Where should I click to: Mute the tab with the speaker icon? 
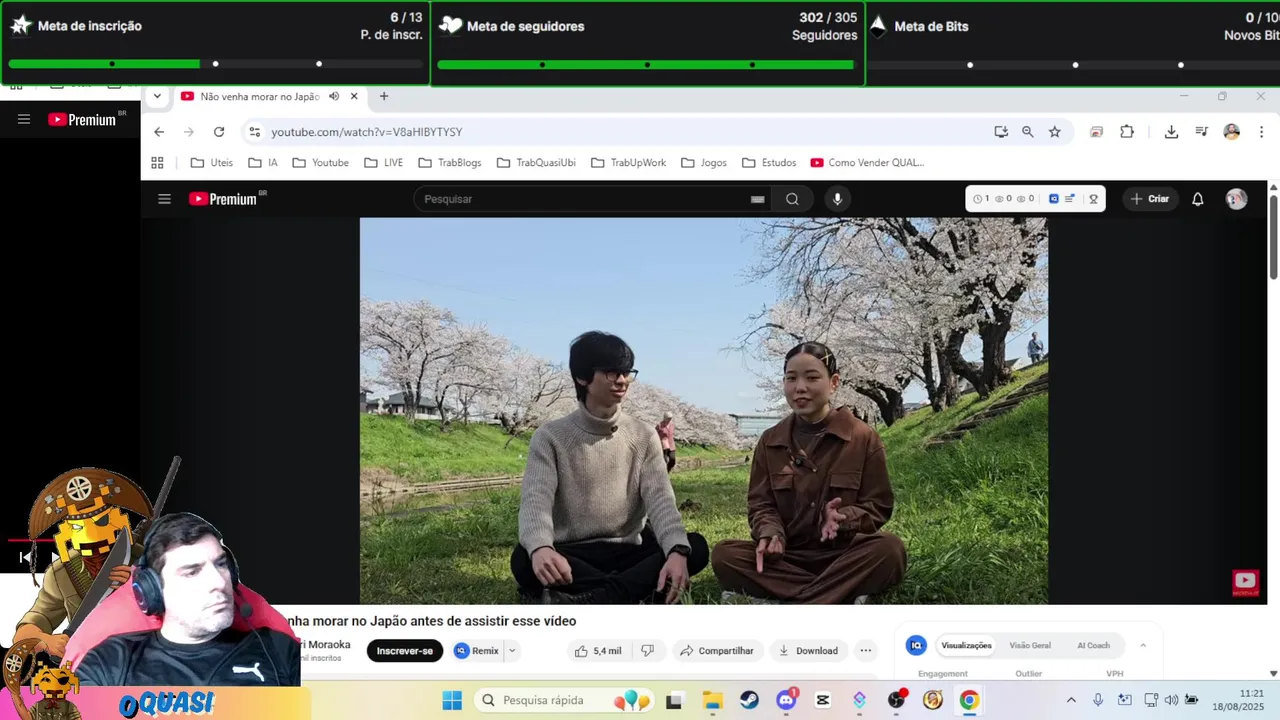(x=334, y=97)
